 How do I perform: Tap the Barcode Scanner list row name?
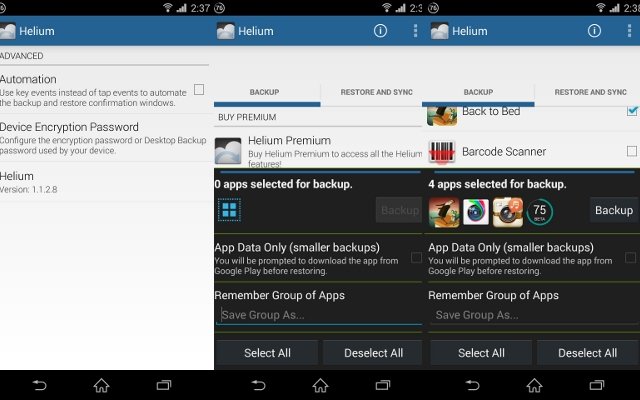(504, 151)
